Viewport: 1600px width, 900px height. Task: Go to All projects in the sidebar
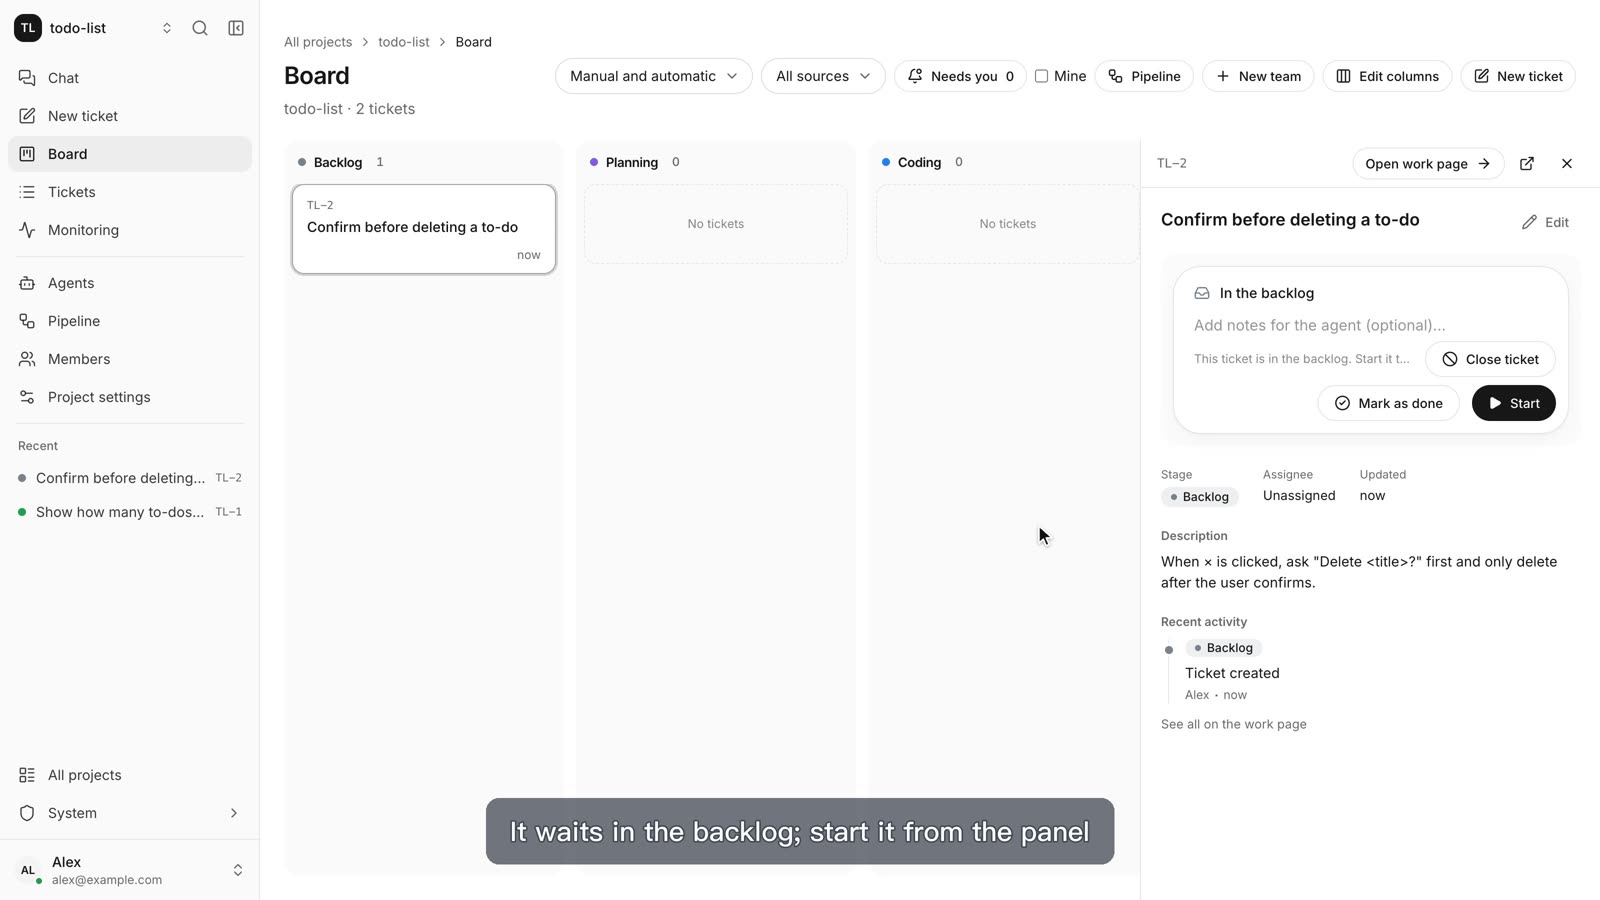[x=130, y=775]
